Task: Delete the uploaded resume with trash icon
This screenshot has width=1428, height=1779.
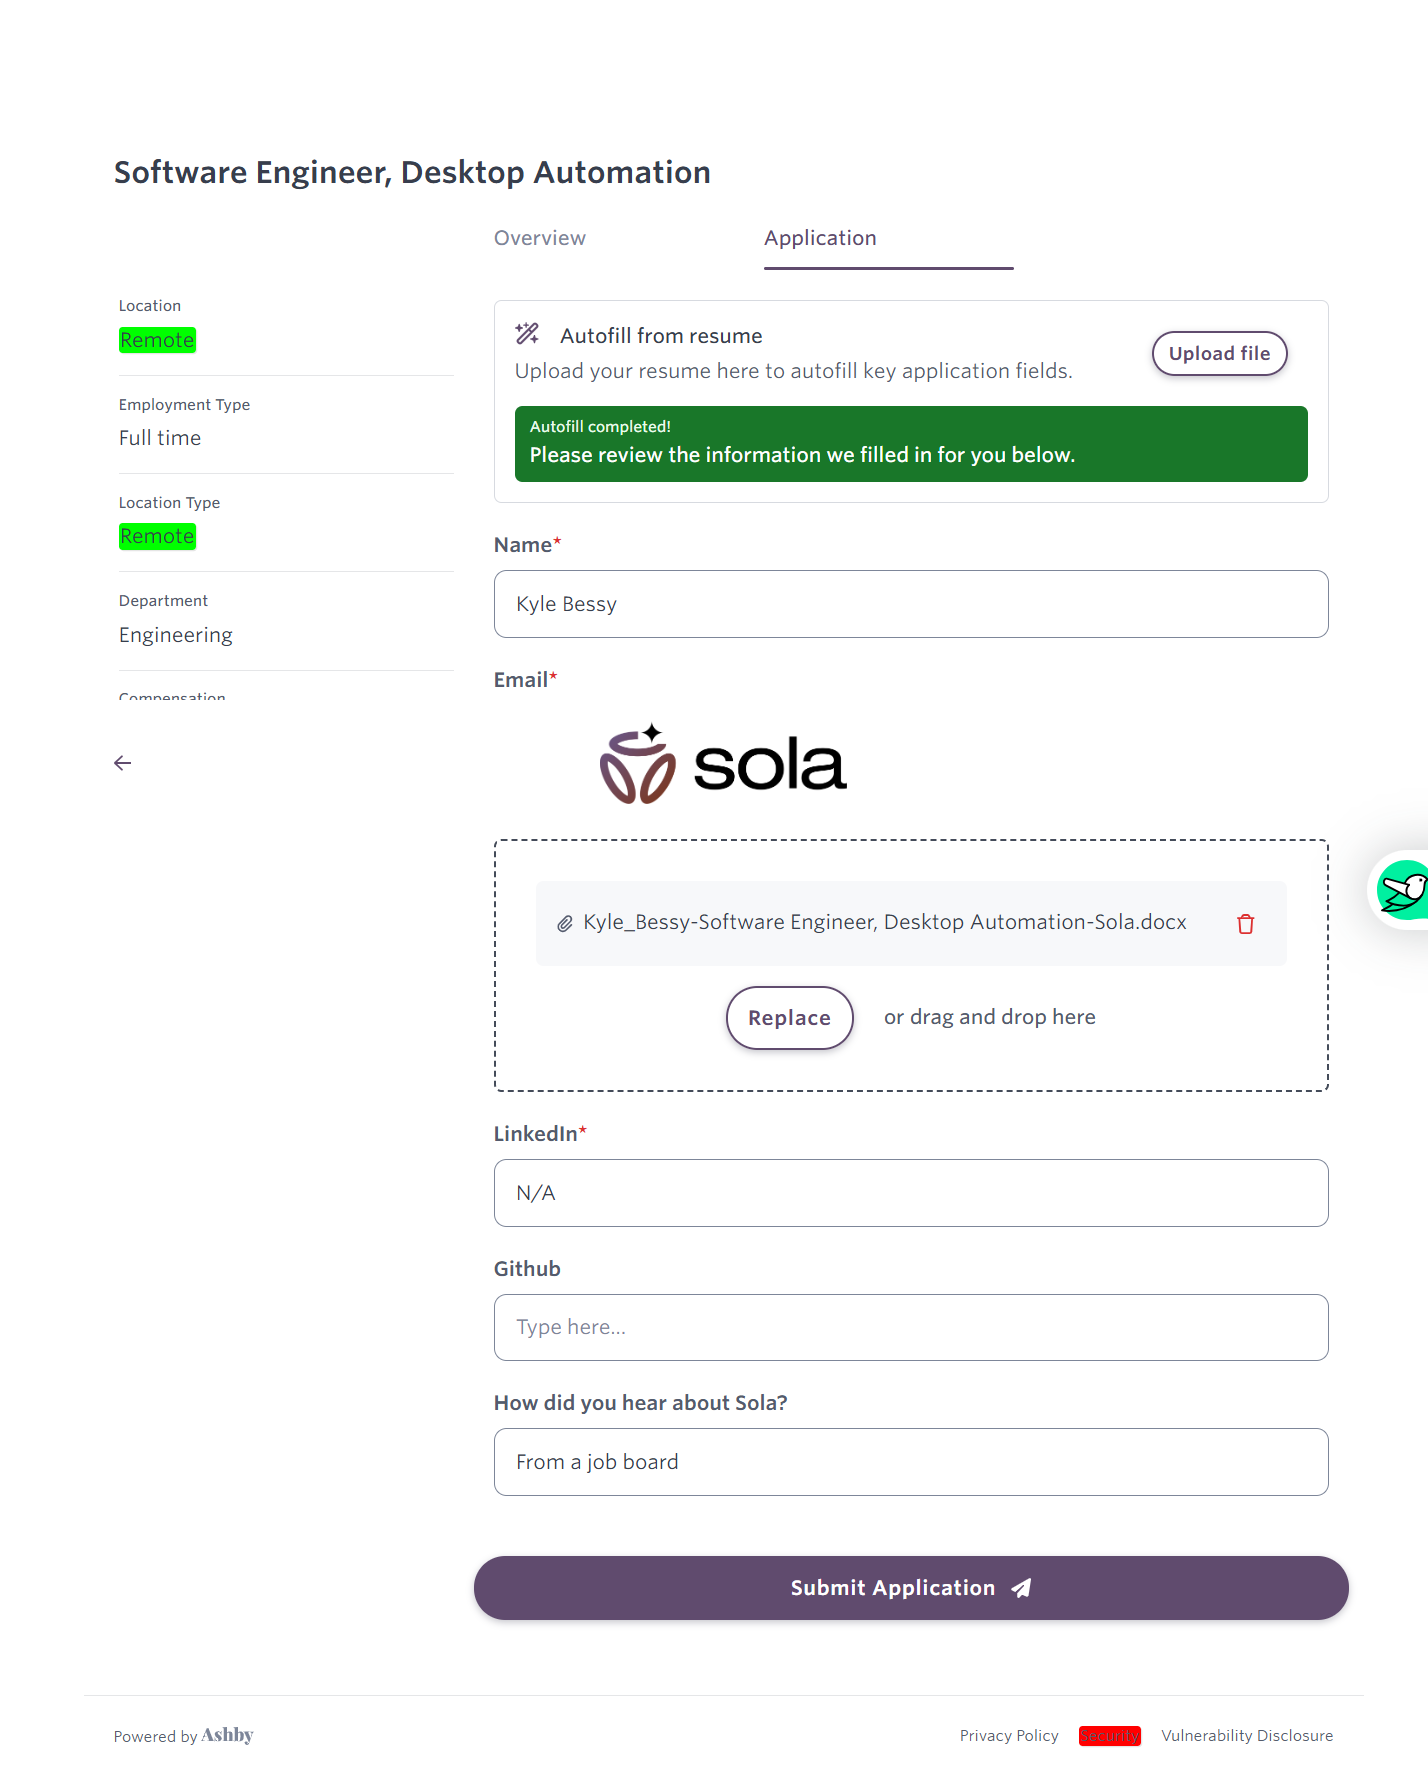Action: point(1245,924)
